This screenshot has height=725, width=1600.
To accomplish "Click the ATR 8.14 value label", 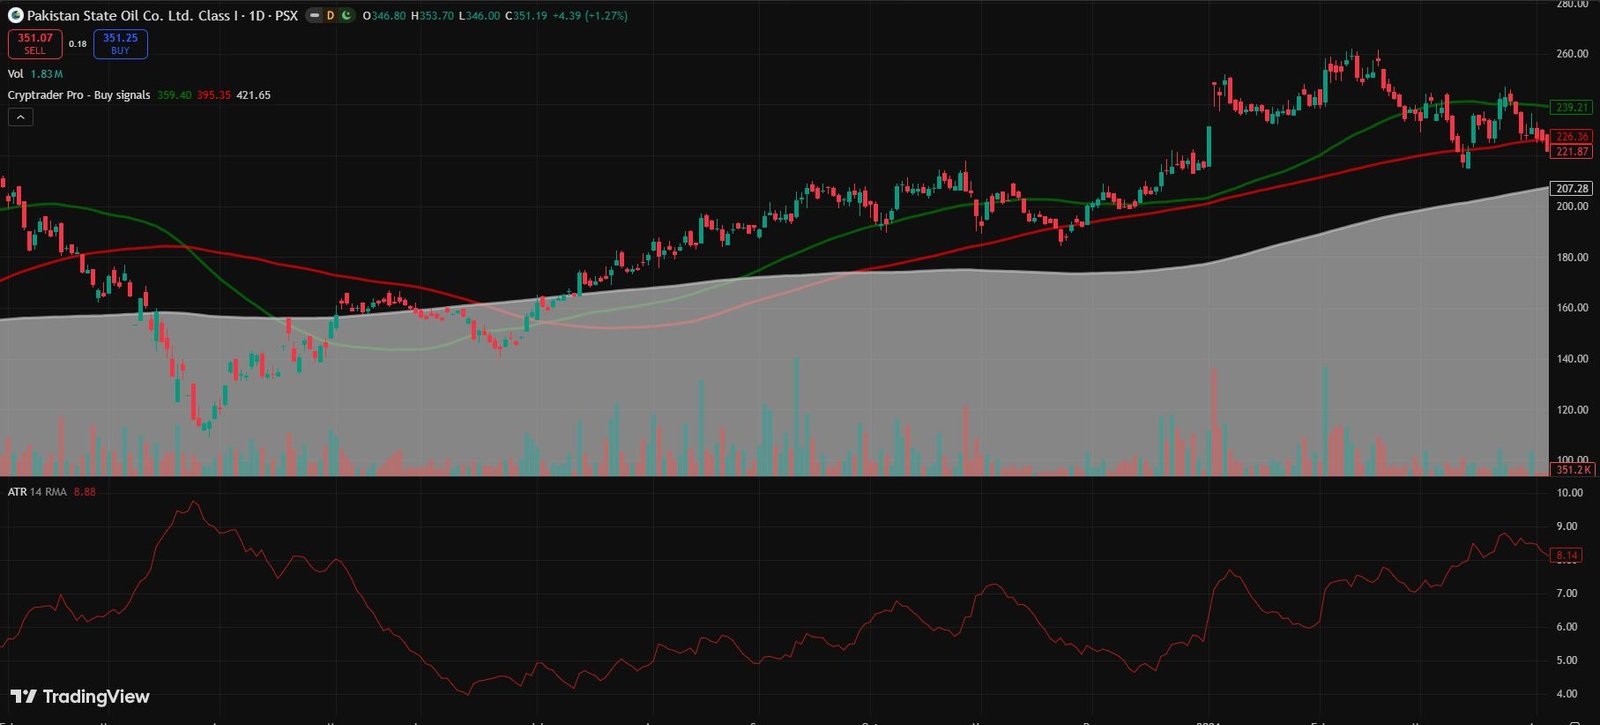I will pos(1567,555).
